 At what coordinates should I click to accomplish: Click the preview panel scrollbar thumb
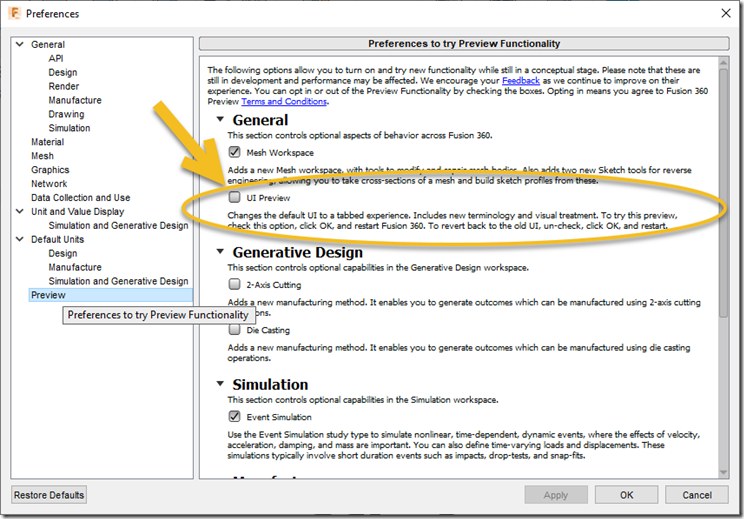click(723, 192)
